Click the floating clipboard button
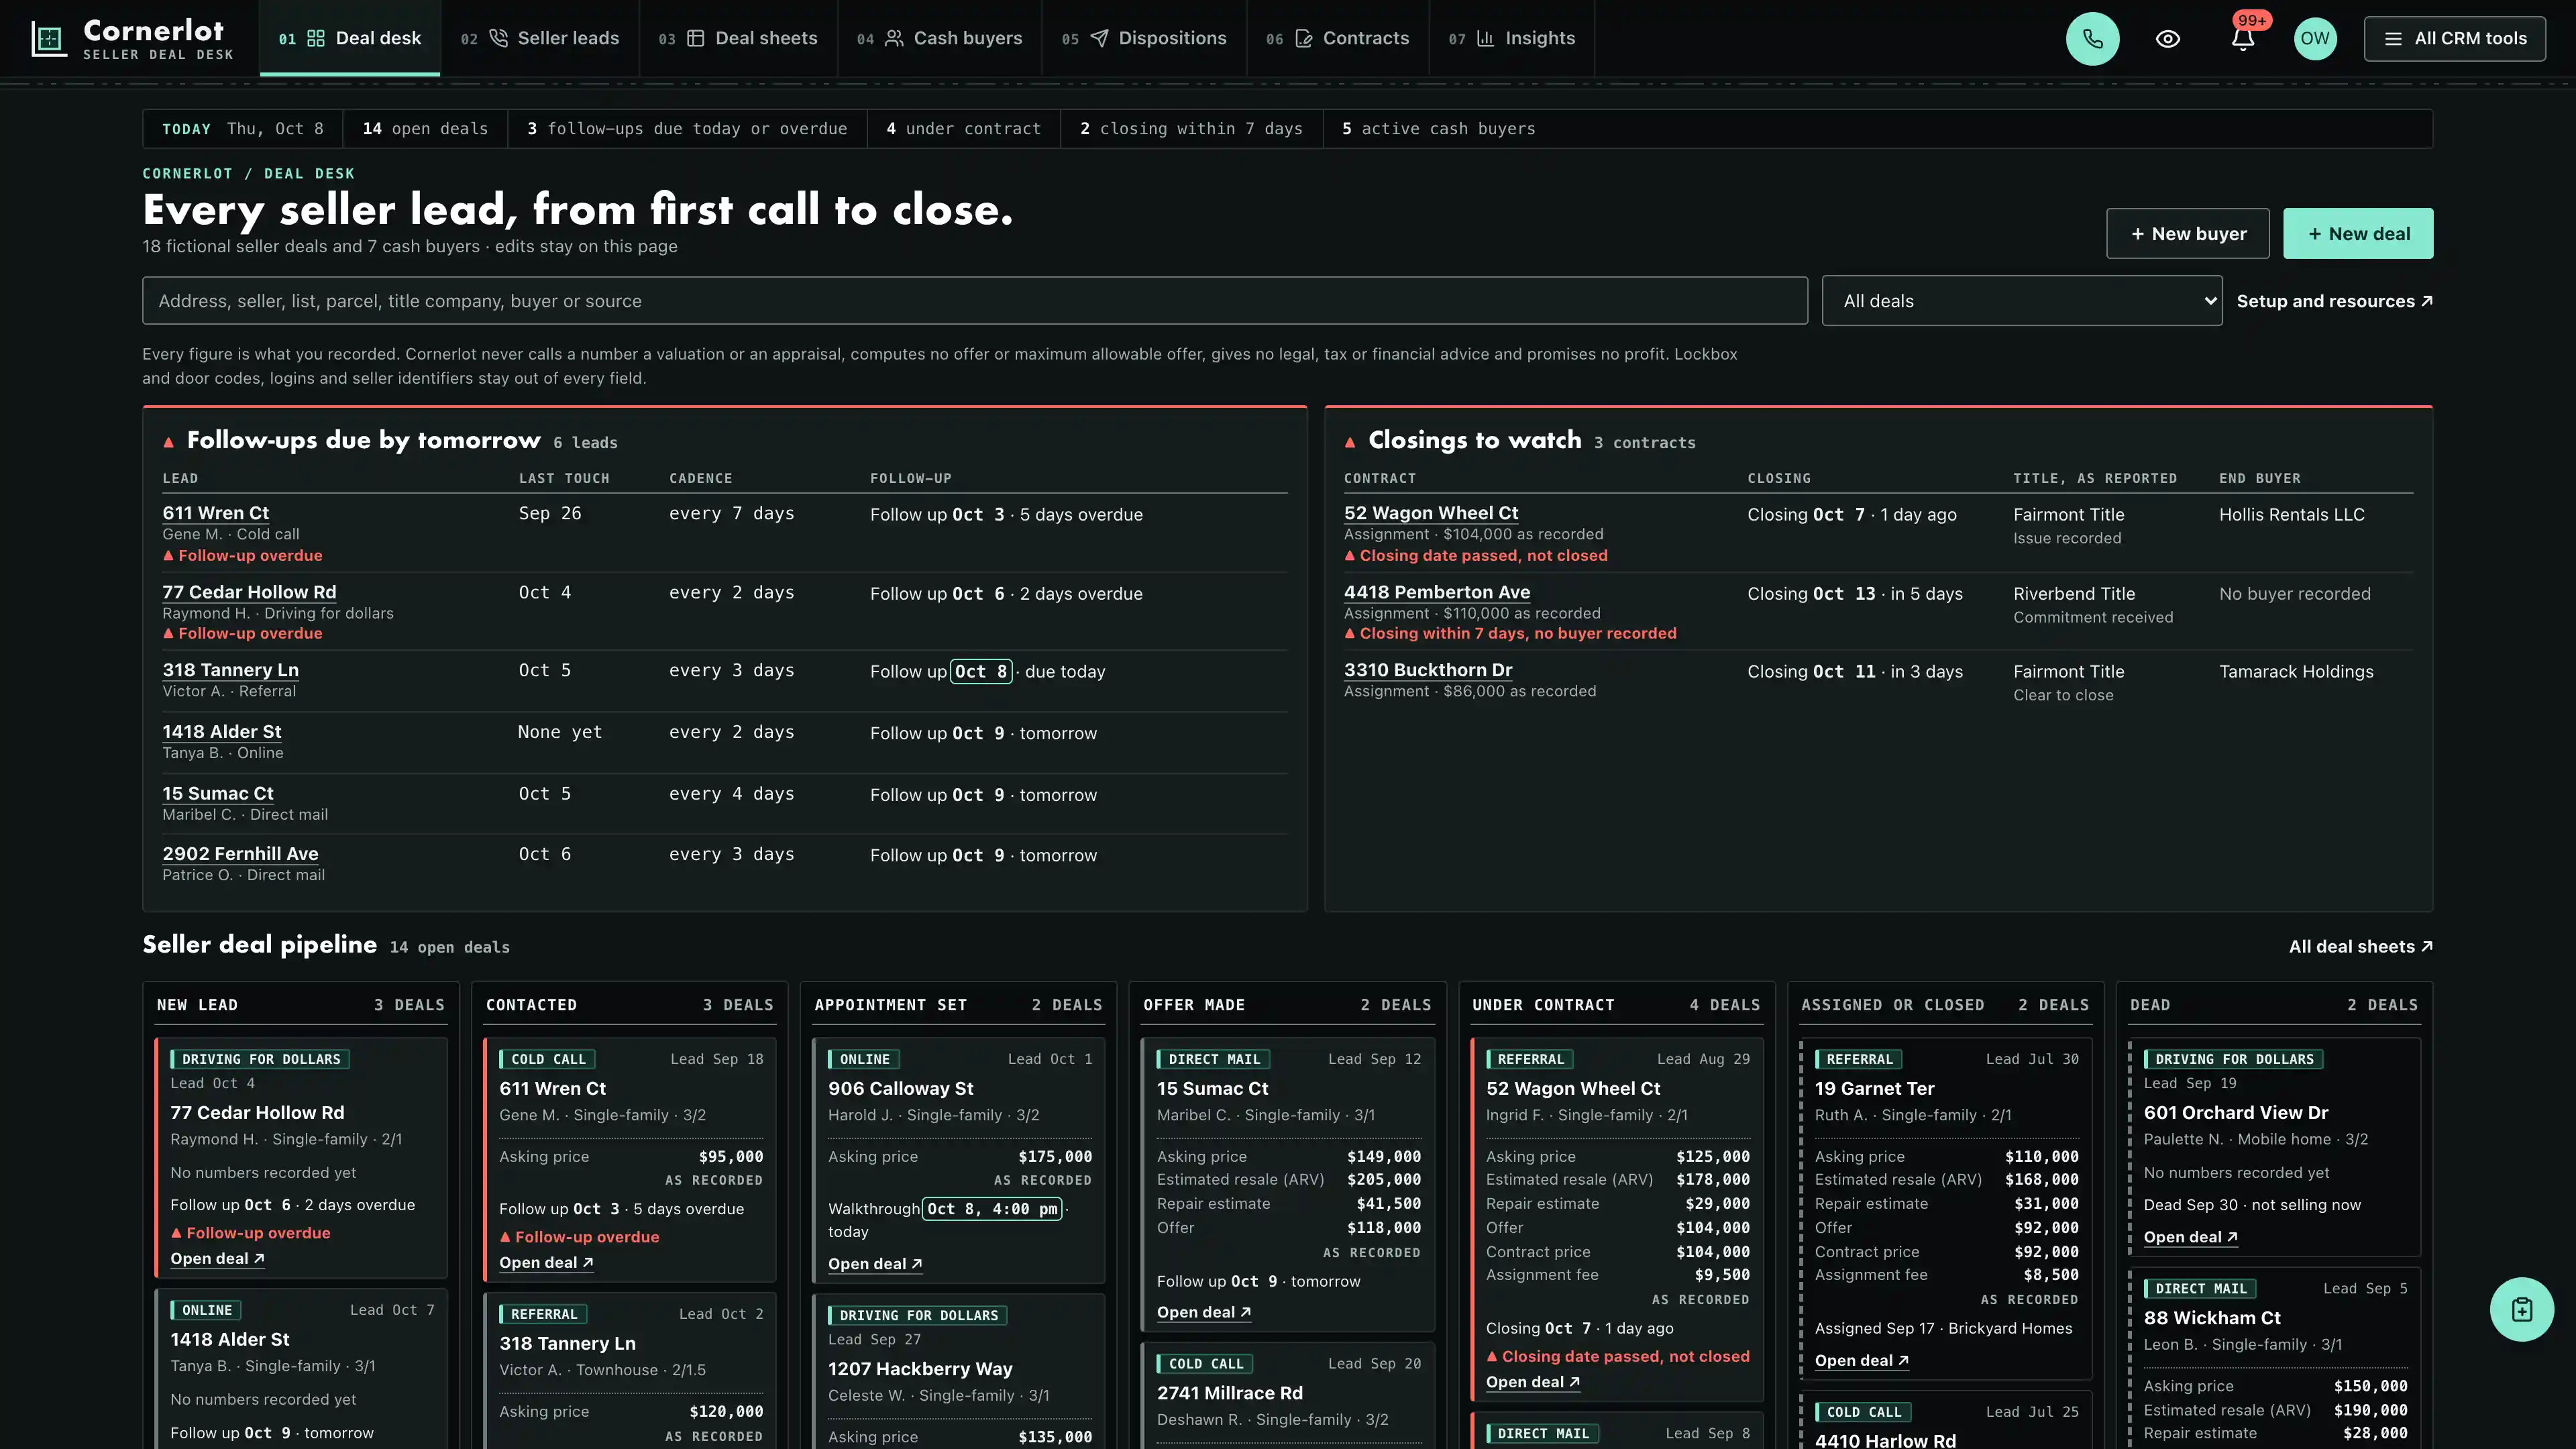 [2522, 1309]
